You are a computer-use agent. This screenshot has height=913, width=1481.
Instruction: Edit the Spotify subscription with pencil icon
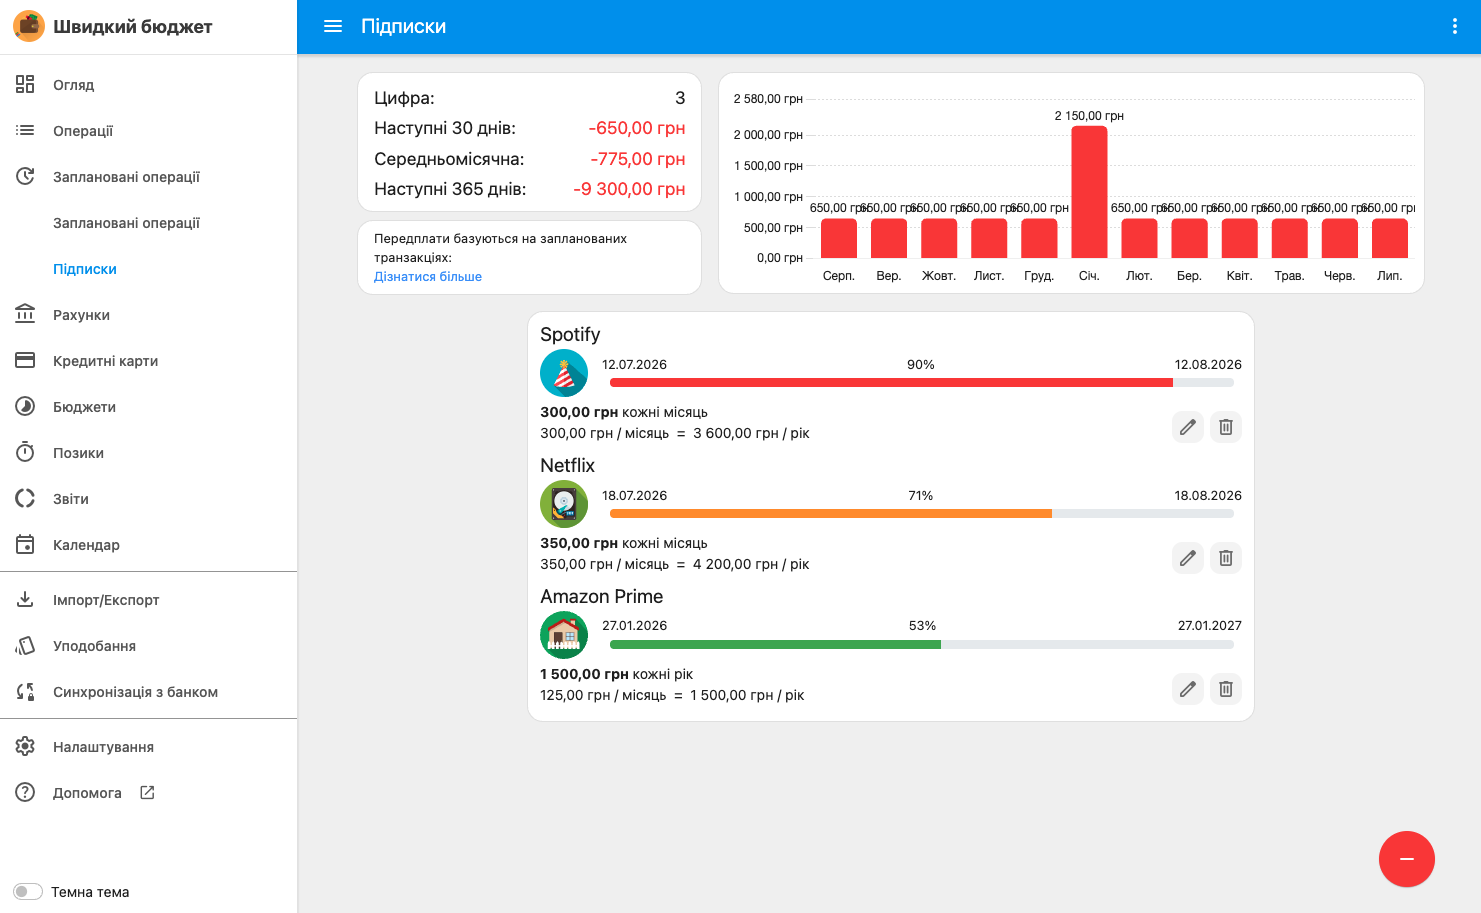(1188, 427)
